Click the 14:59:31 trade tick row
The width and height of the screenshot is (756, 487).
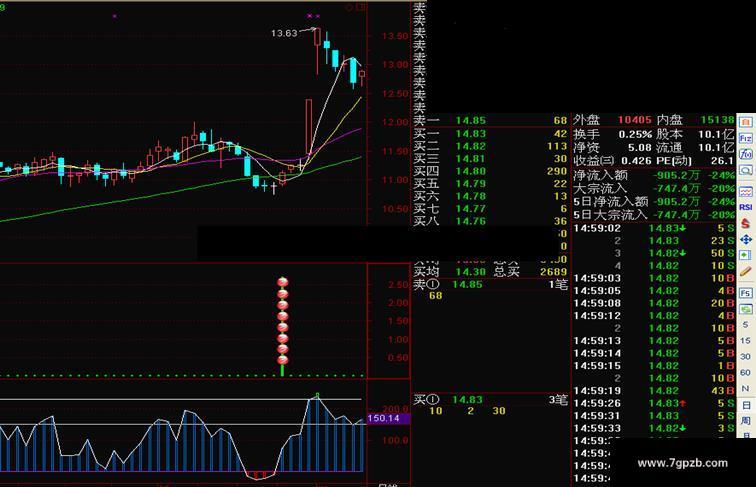pos(654,416)
